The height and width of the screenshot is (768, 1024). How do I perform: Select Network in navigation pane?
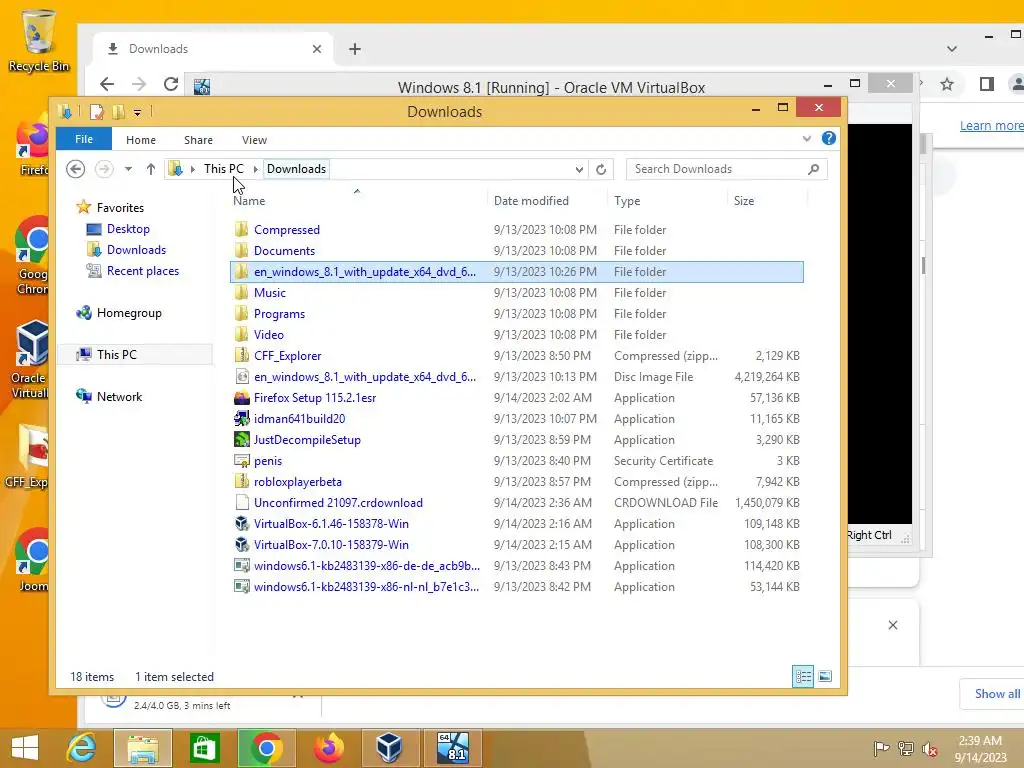120,397
